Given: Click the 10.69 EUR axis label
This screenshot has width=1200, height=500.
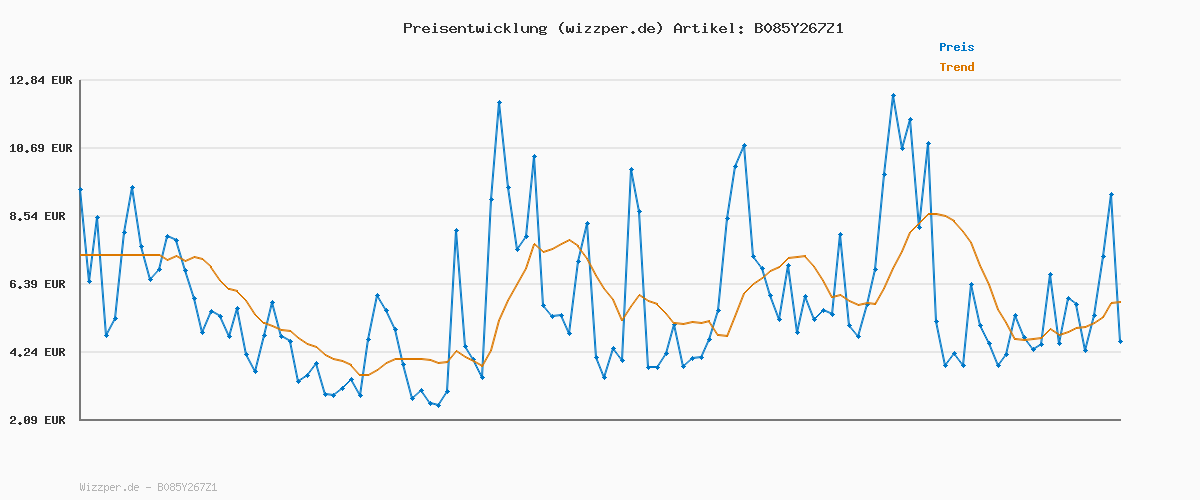Looking at the screenshot, I should point(40,148).
